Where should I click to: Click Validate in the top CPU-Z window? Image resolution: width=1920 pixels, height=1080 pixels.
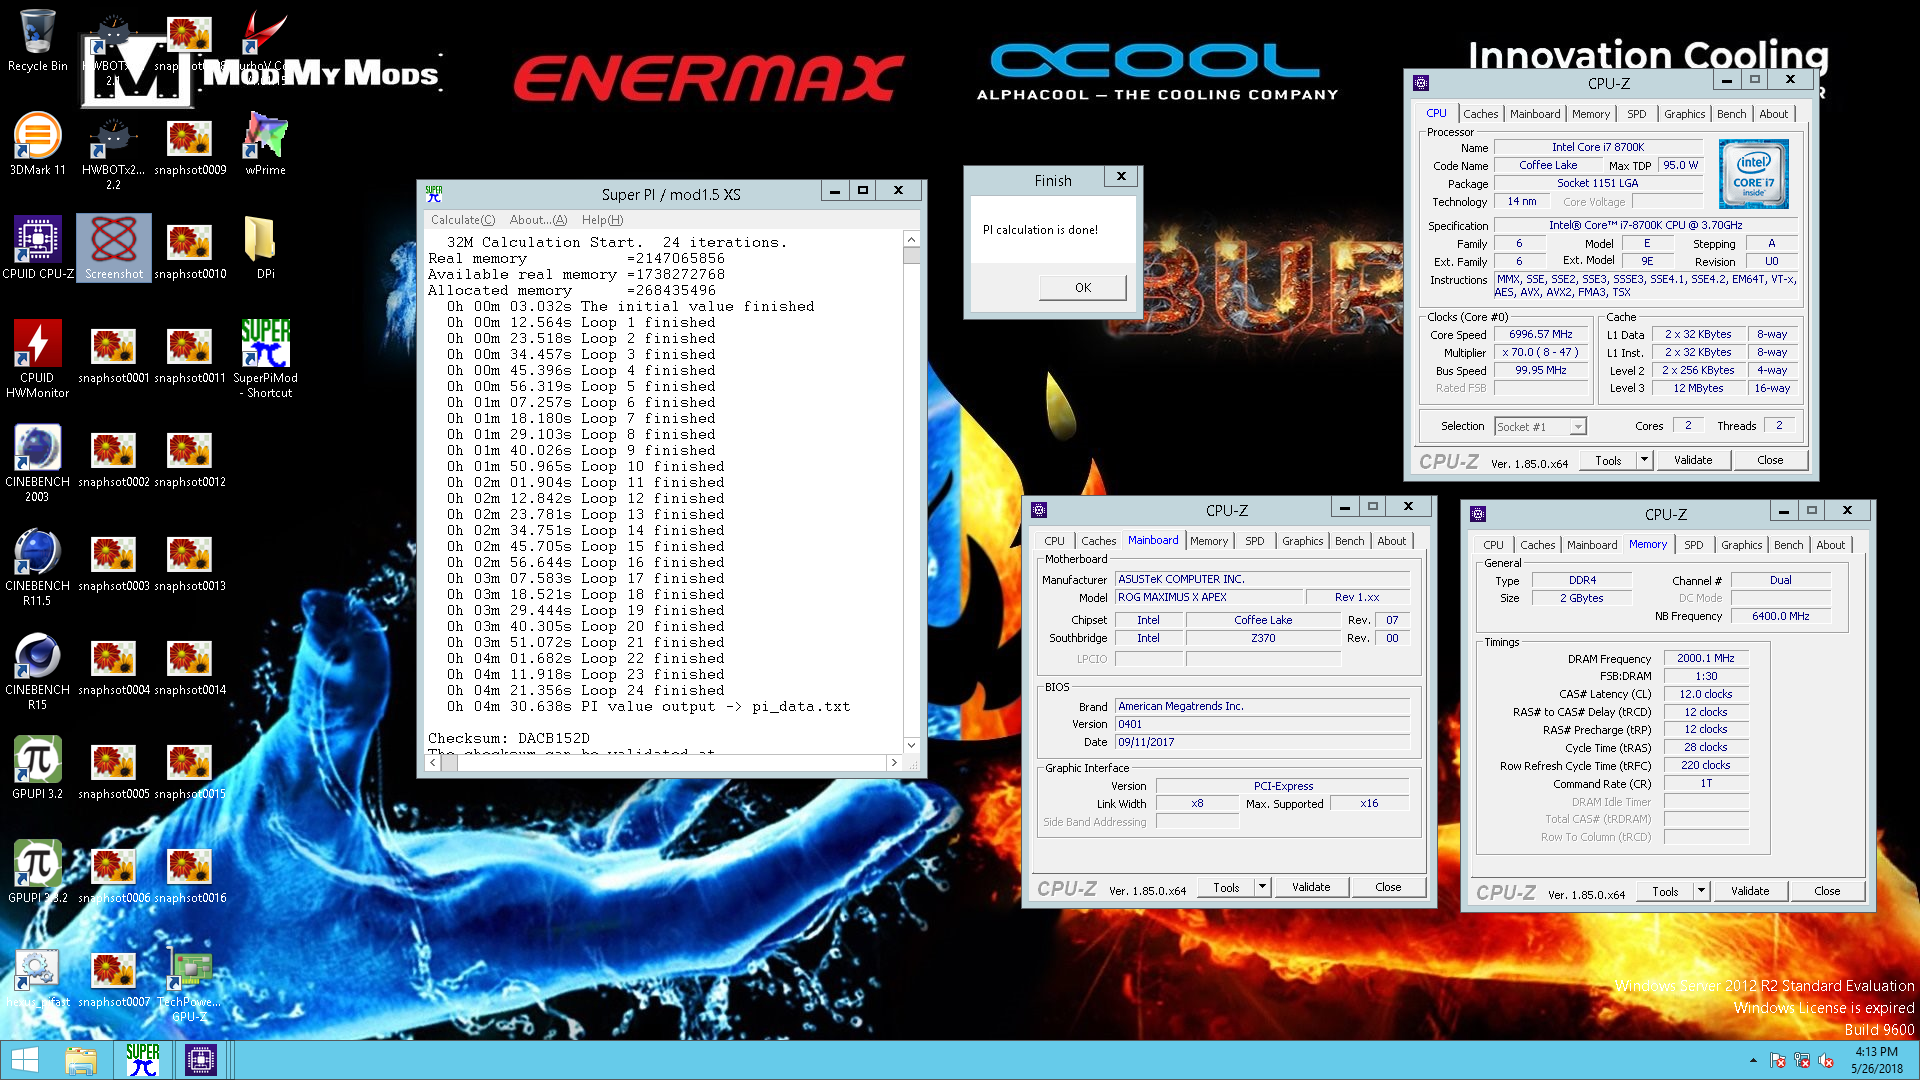pyautogui.click(x=1693, y=460)
